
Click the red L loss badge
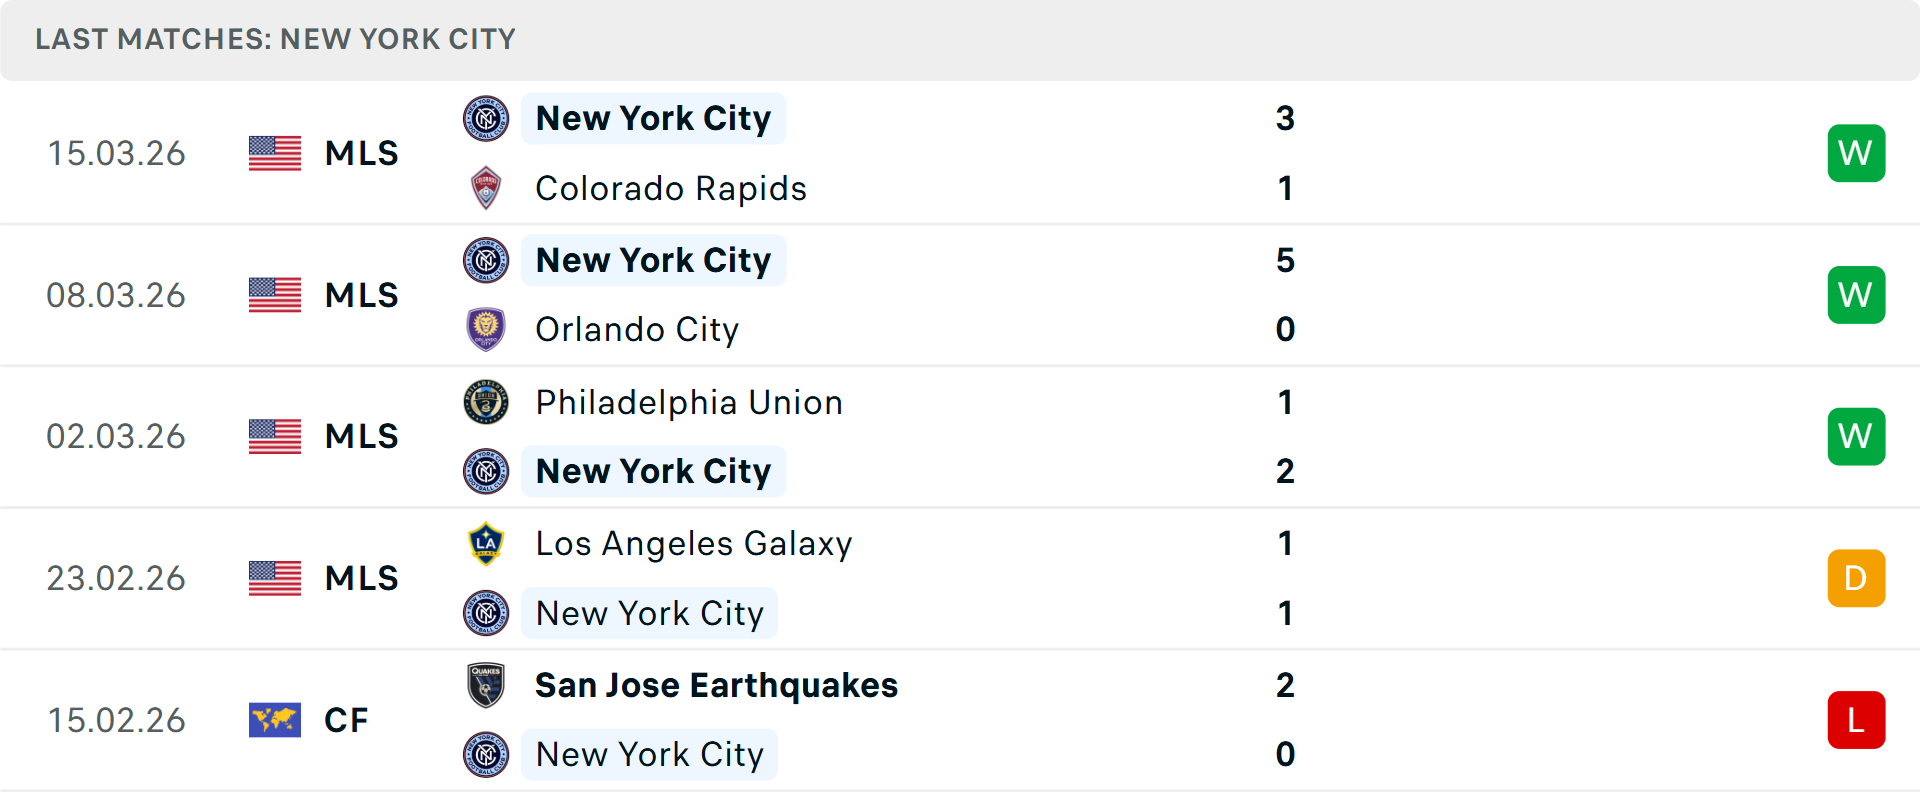(x=1856, y=720)
